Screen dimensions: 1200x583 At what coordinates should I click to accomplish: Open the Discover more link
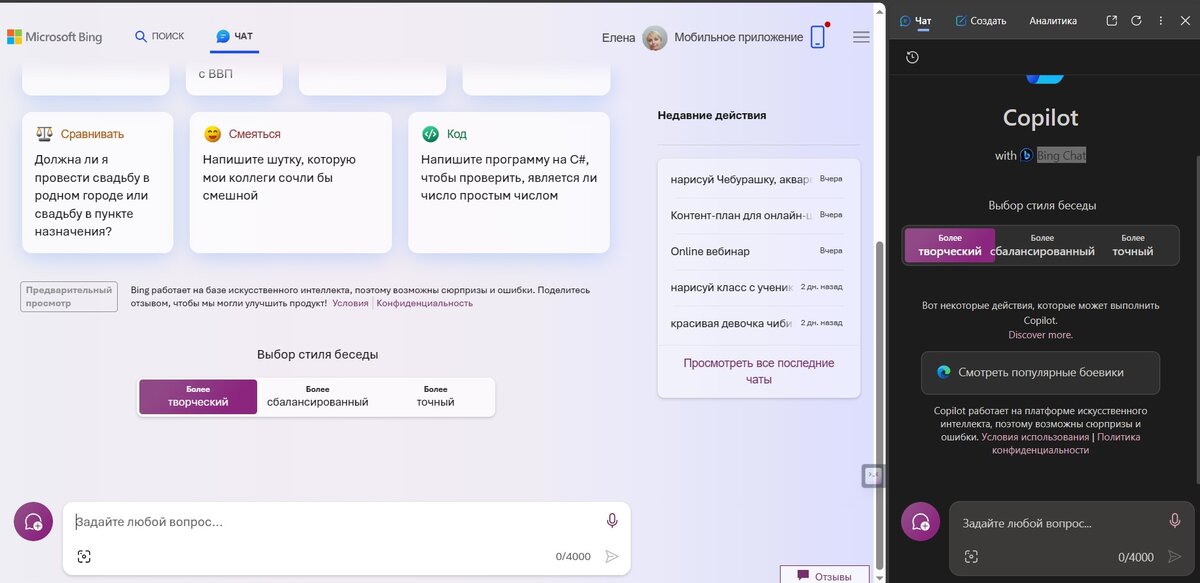click(1040, 335)
